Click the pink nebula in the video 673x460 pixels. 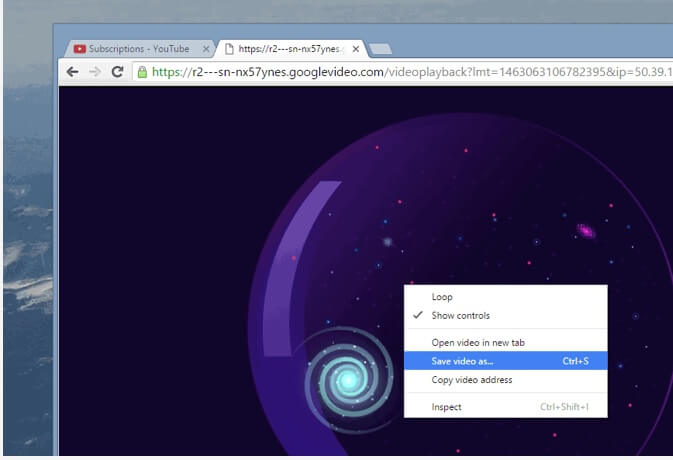click(585, 231)
